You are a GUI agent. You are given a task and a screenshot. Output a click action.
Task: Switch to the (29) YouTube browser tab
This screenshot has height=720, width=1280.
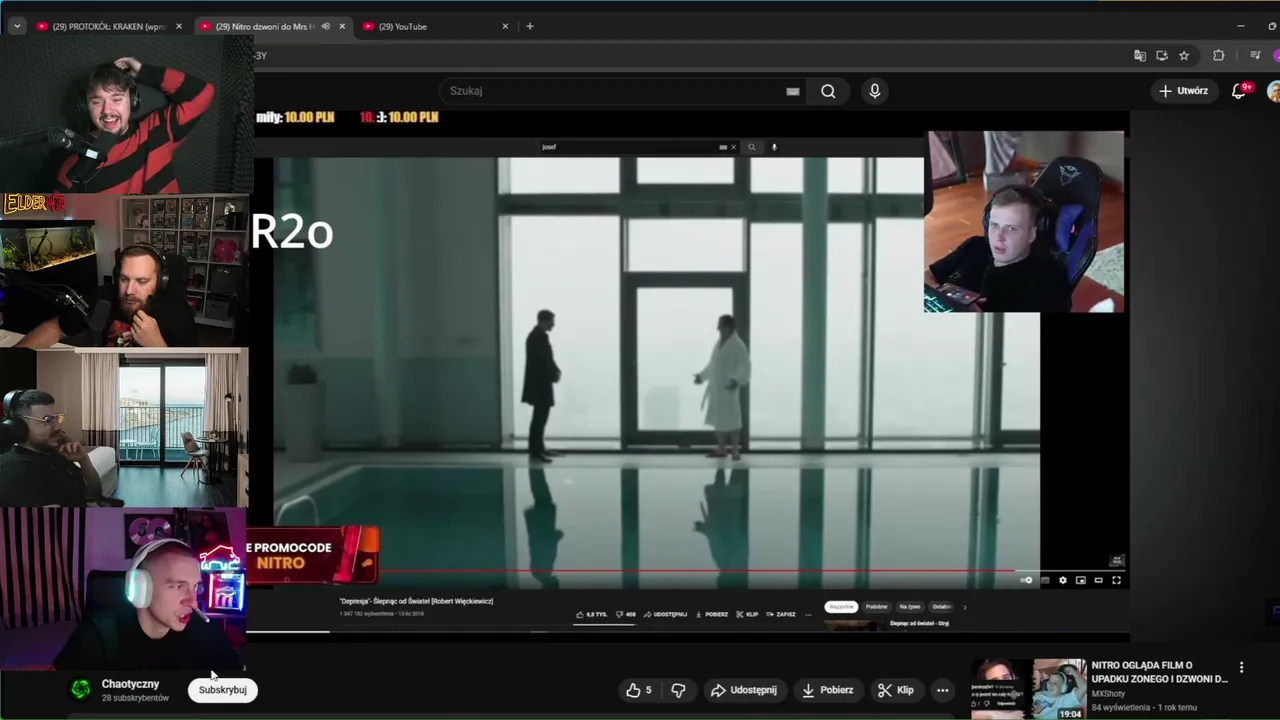(439, 26)
